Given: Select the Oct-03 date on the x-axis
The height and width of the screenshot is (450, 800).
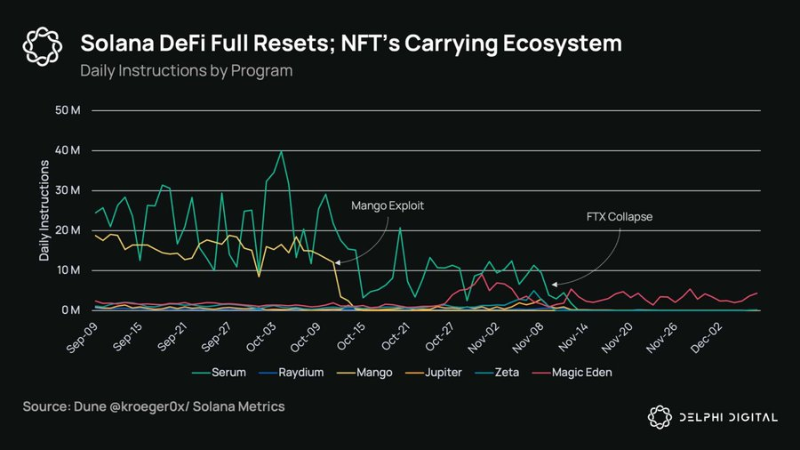Looking at the screenshot, I should click(261, 337).
